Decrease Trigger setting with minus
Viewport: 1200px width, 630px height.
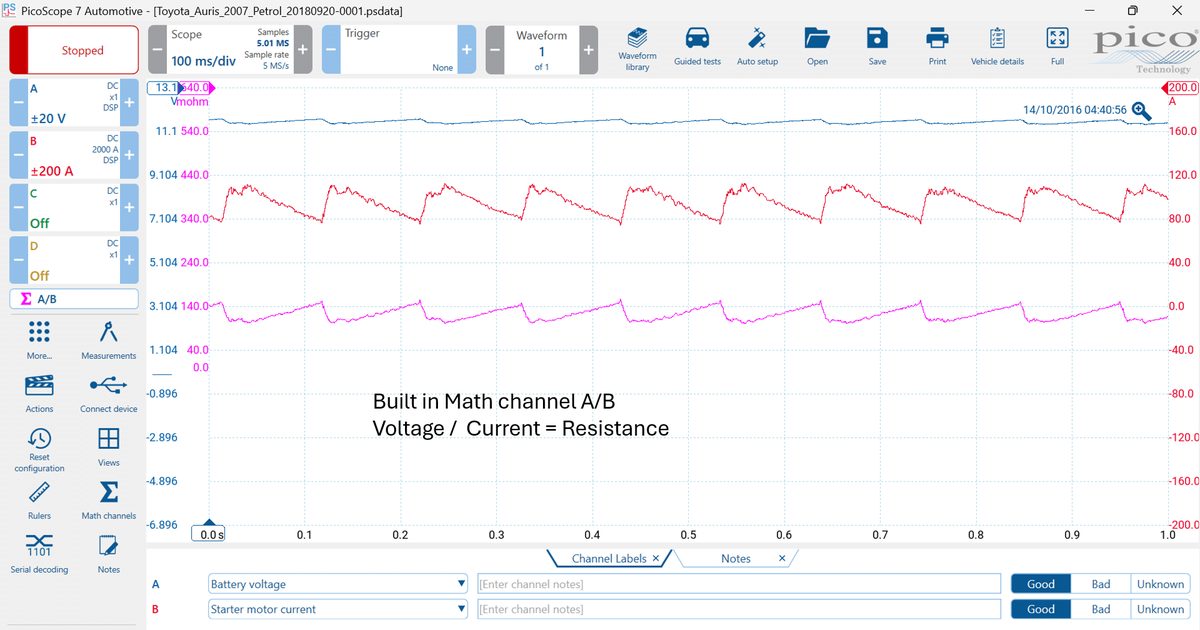coord(331,50)
